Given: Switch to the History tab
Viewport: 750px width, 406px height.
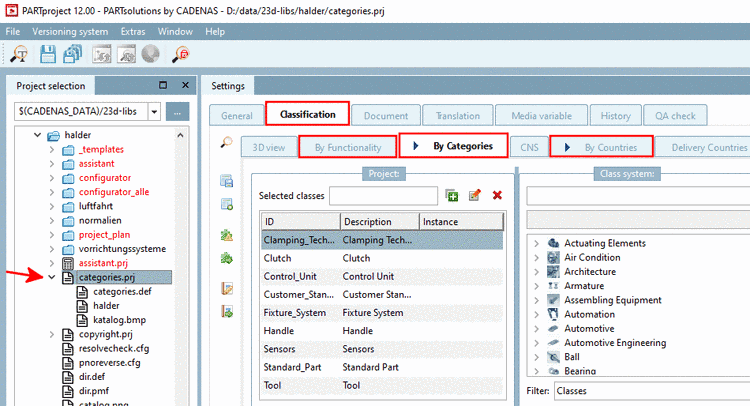Looking at the screenshot, I should click(615, 116).
